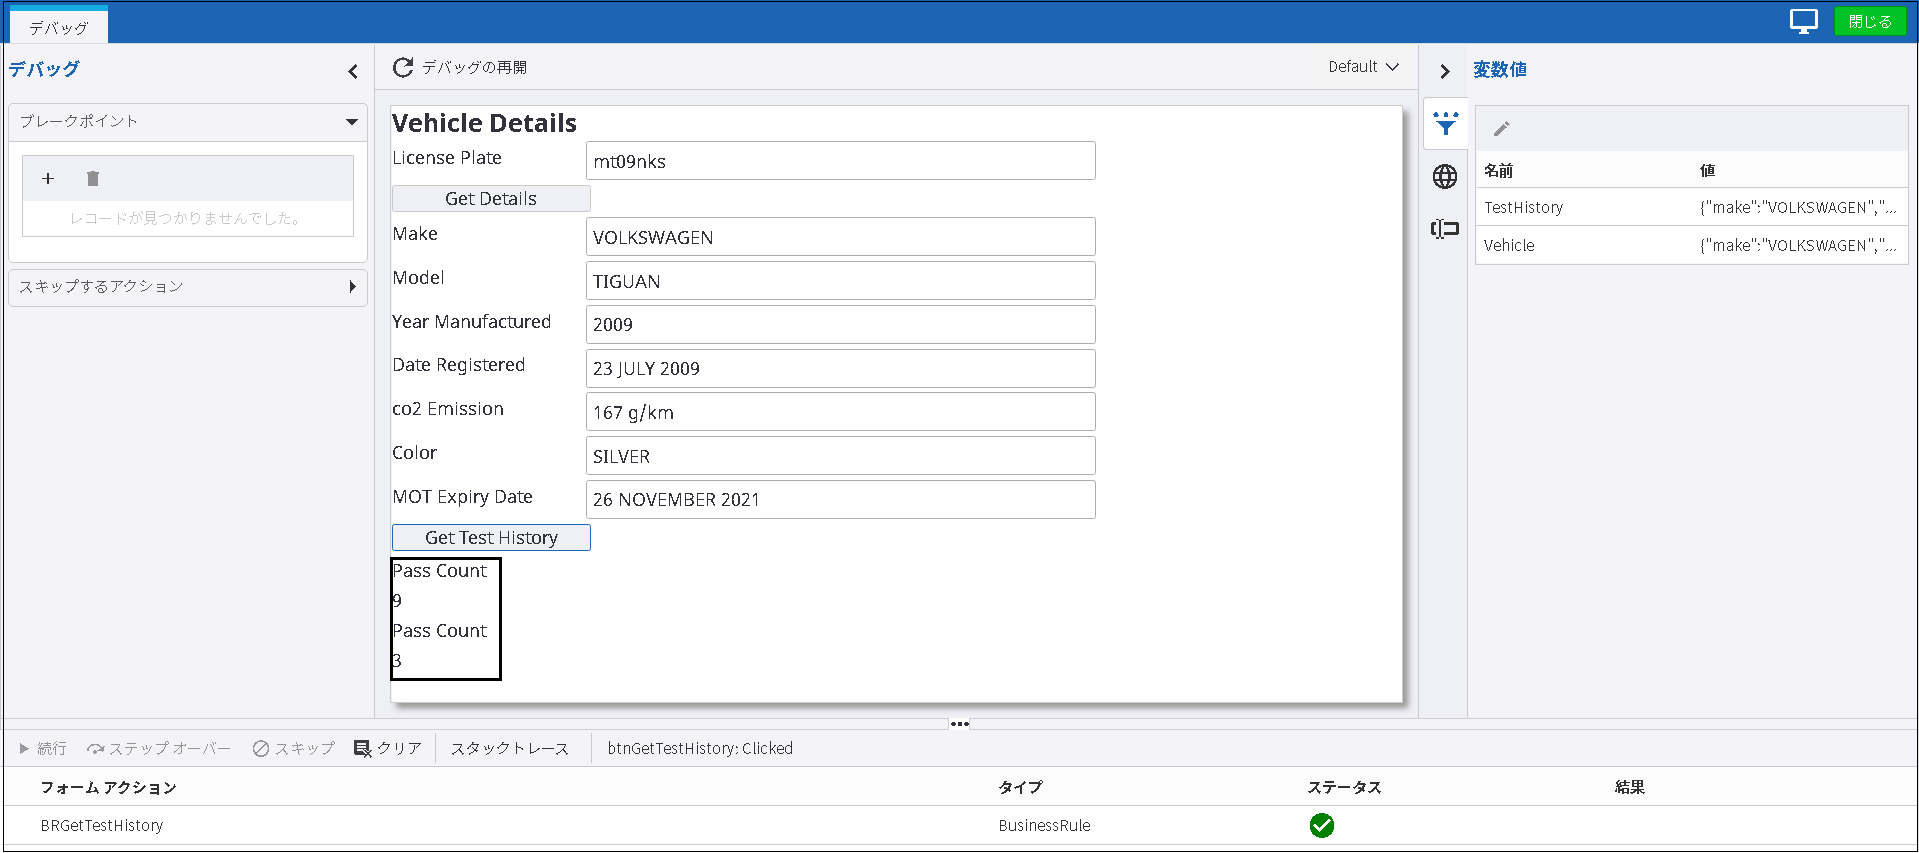
Task: Select the variable filter funnel icon
Action: [x=1445, y=124]
